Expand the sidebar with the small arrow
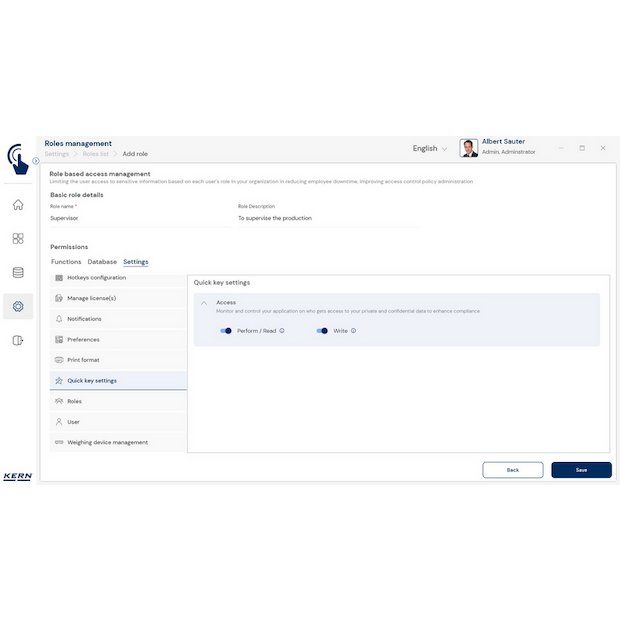 click(x=36, y=160)
